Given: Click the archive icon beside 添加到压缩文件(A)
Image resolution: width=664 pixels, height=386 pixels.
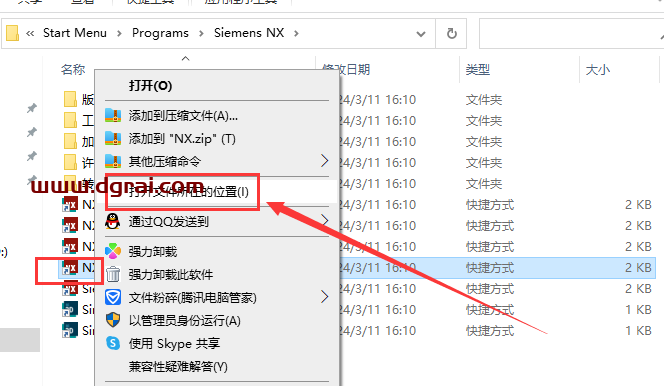Looking at the screenshot, I should coord(113,116).
